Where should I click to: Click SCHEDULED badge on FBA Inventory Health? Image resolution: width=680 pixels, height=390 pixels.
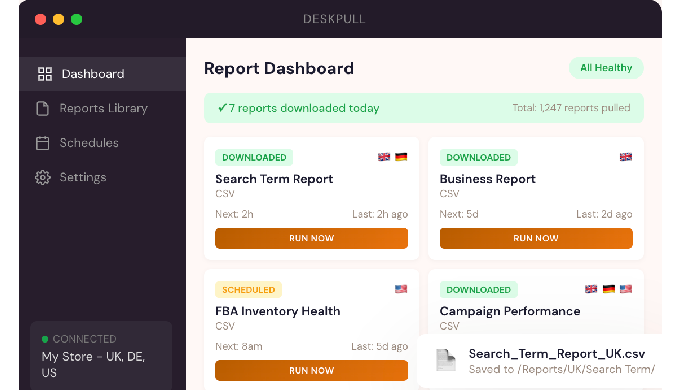click(248, 289)
